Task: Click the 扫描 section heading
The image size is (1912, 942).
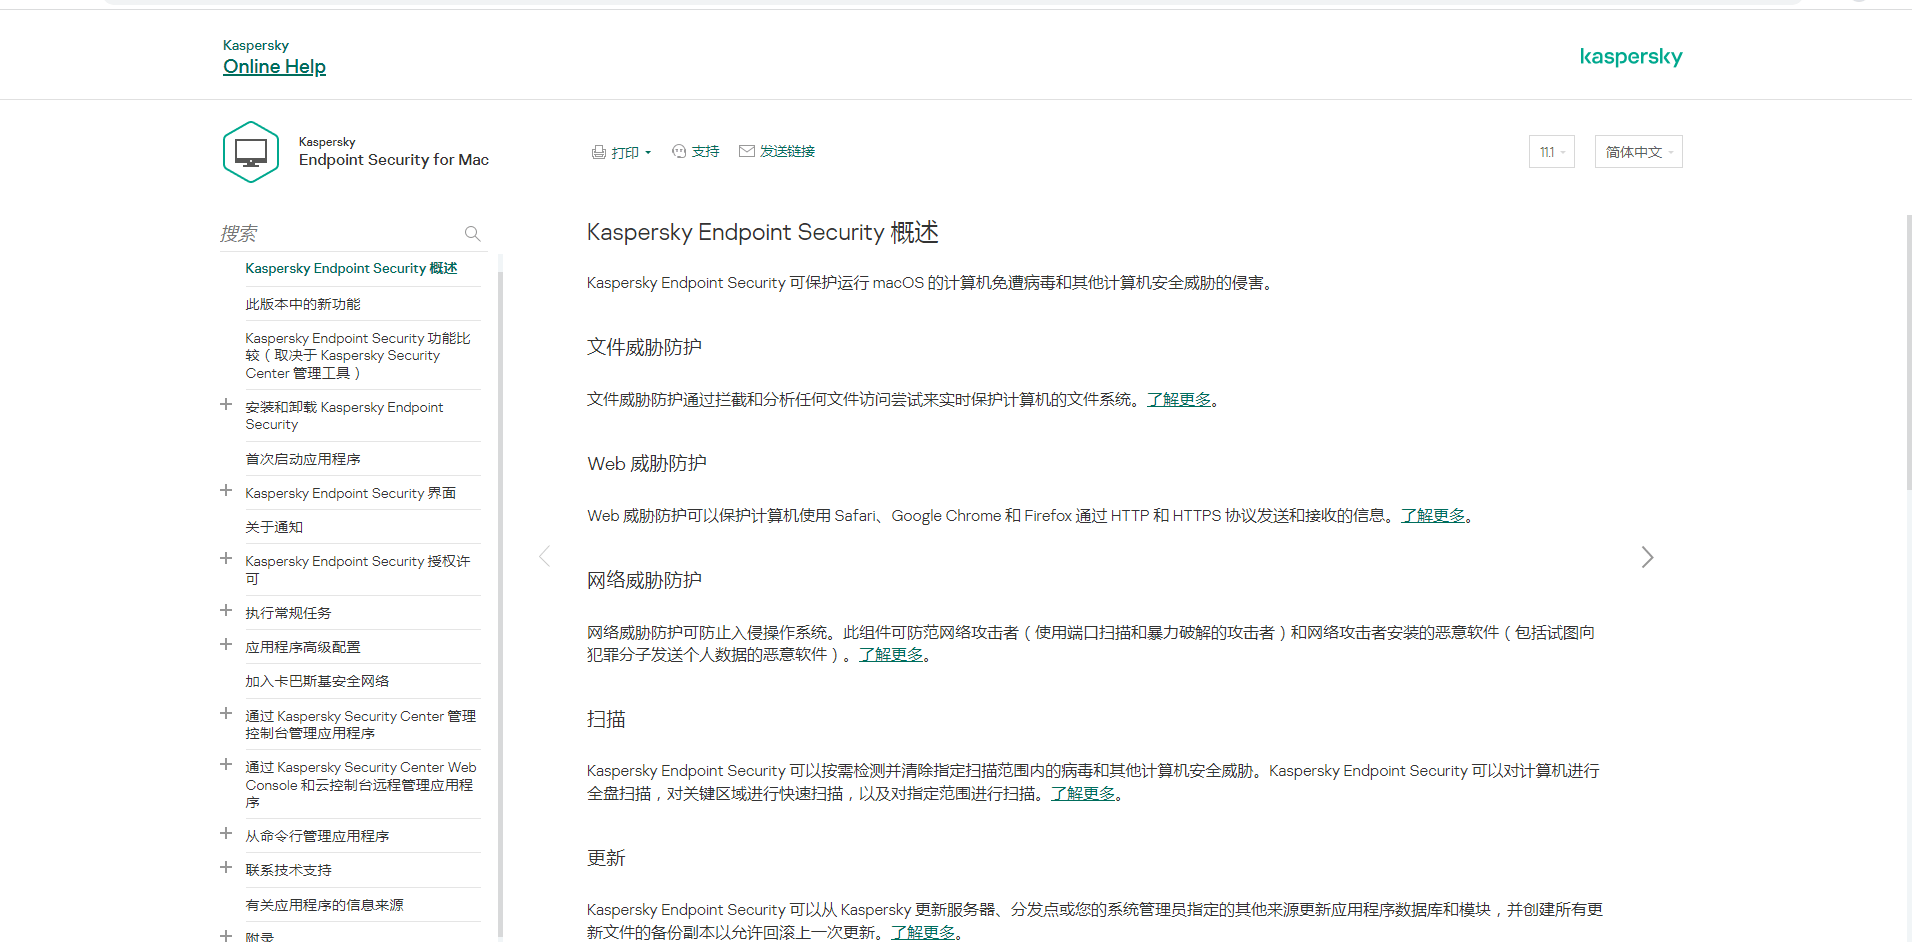Action: 606,720
